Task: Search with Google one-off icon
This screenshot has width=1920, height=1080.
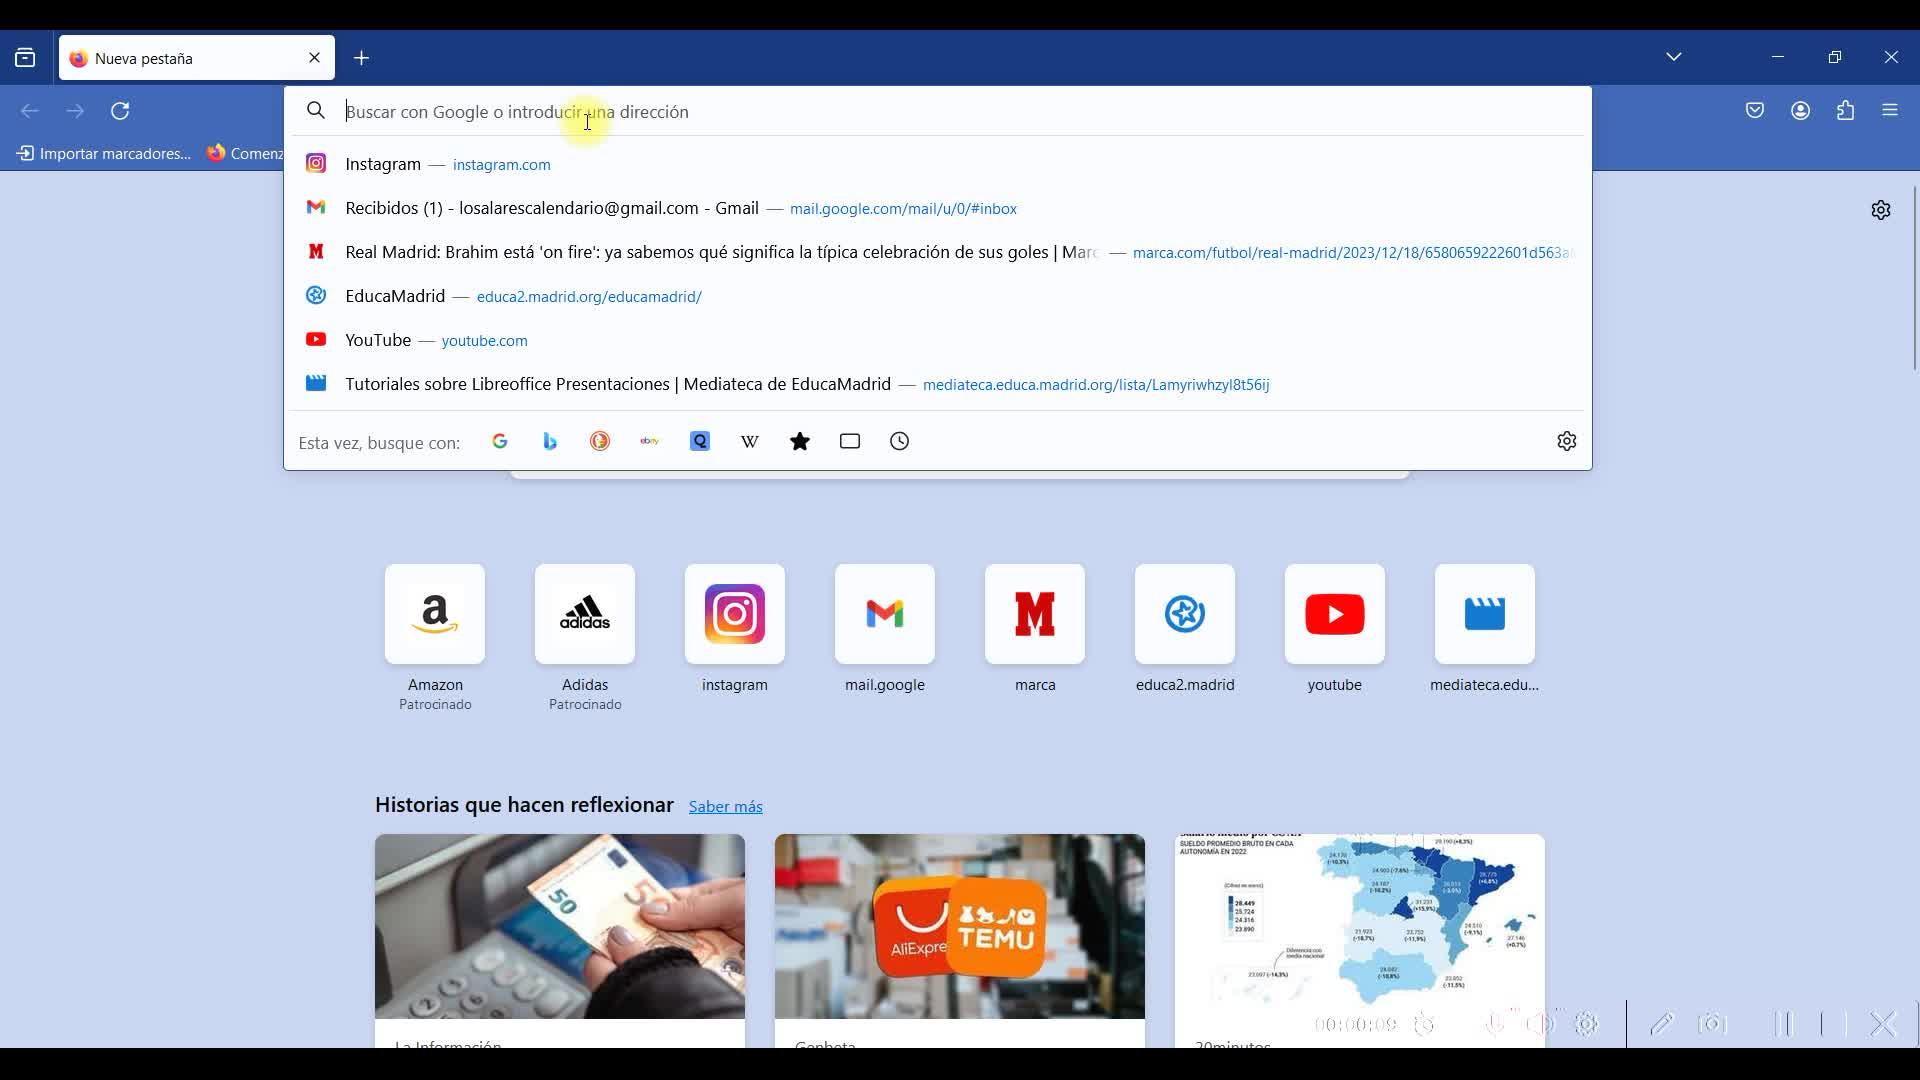Action: pos(500,442)
